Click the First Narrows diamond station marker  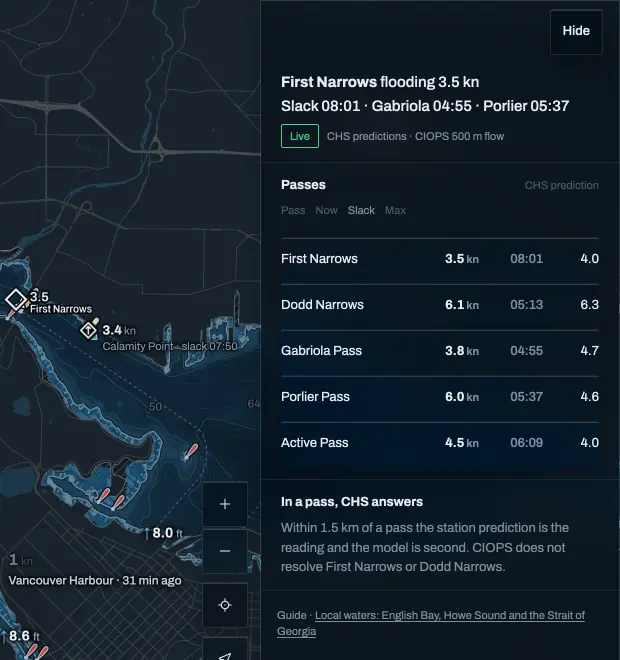click(16, 300)
